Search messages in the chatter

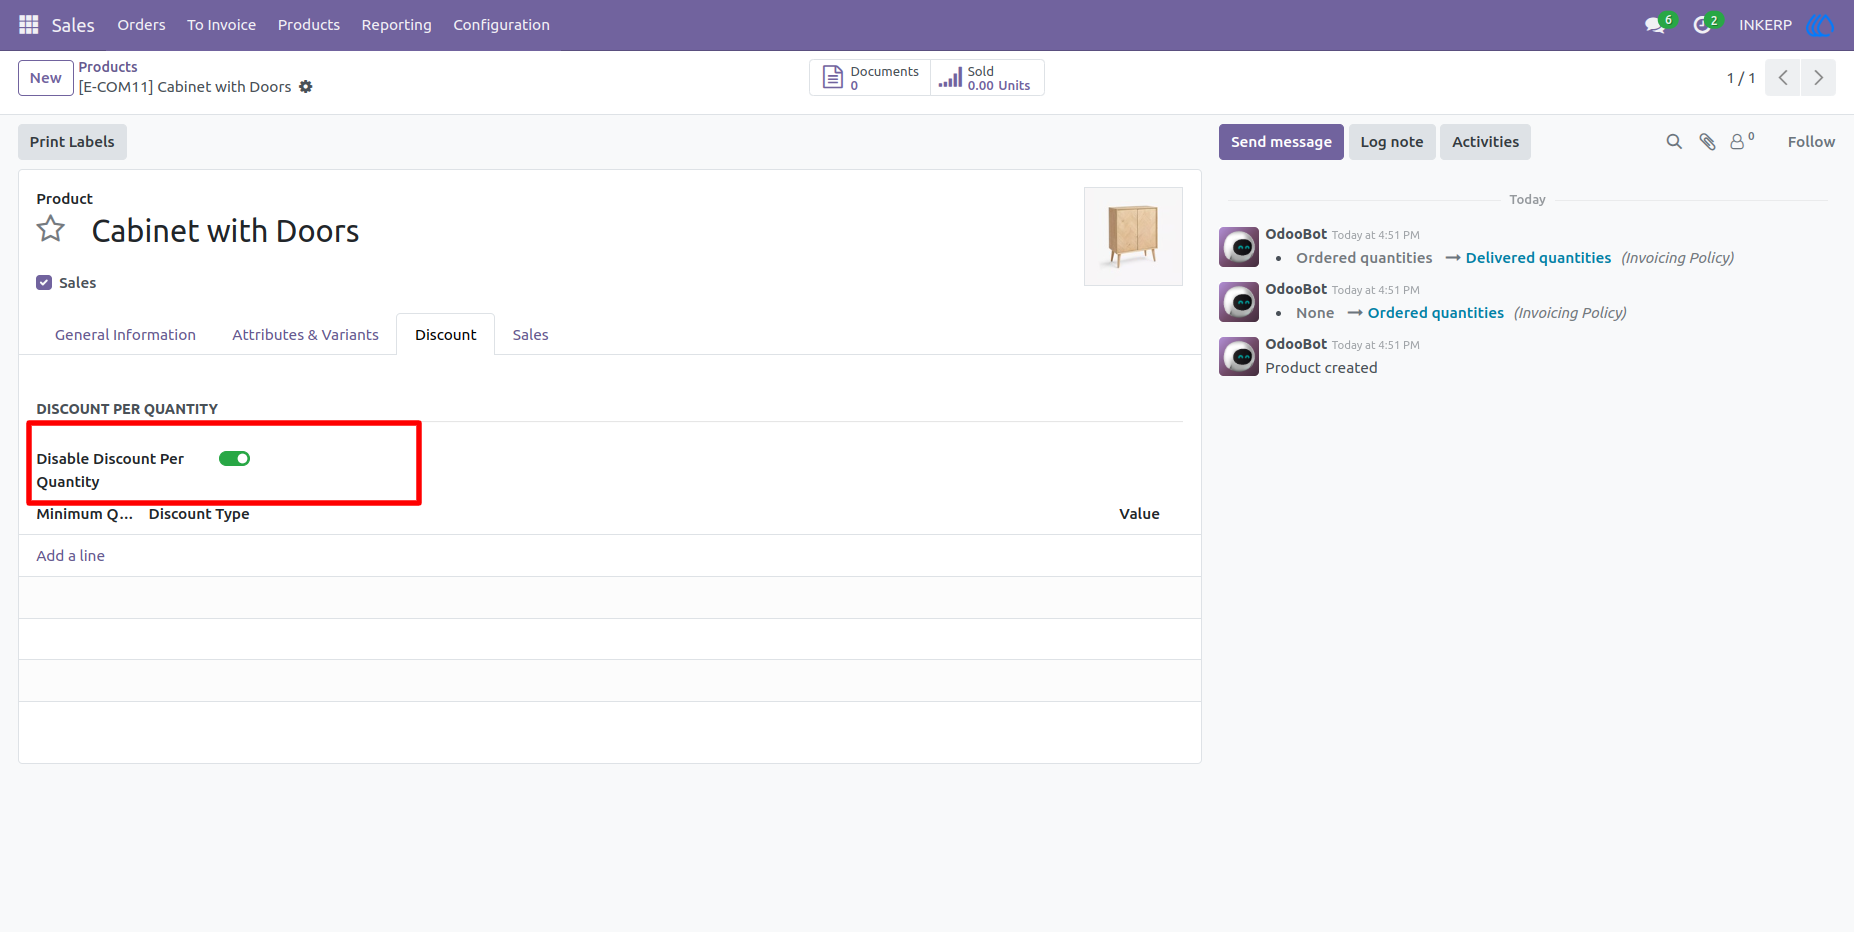coord(1674,142)
